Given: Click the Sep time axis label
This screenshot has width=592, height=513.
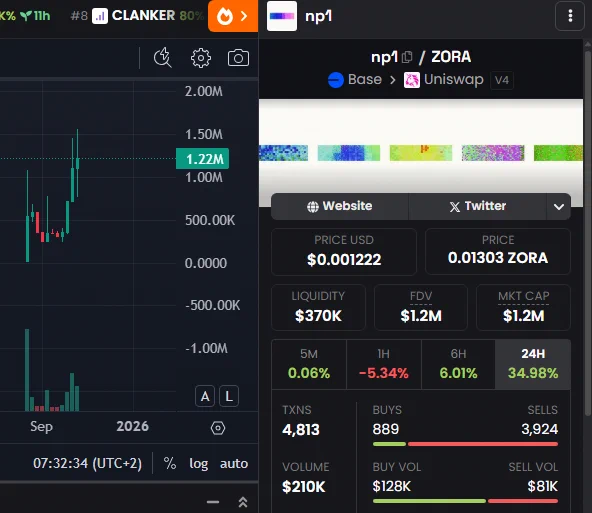Looking at the screenshot, I should (x=41, y=427).
